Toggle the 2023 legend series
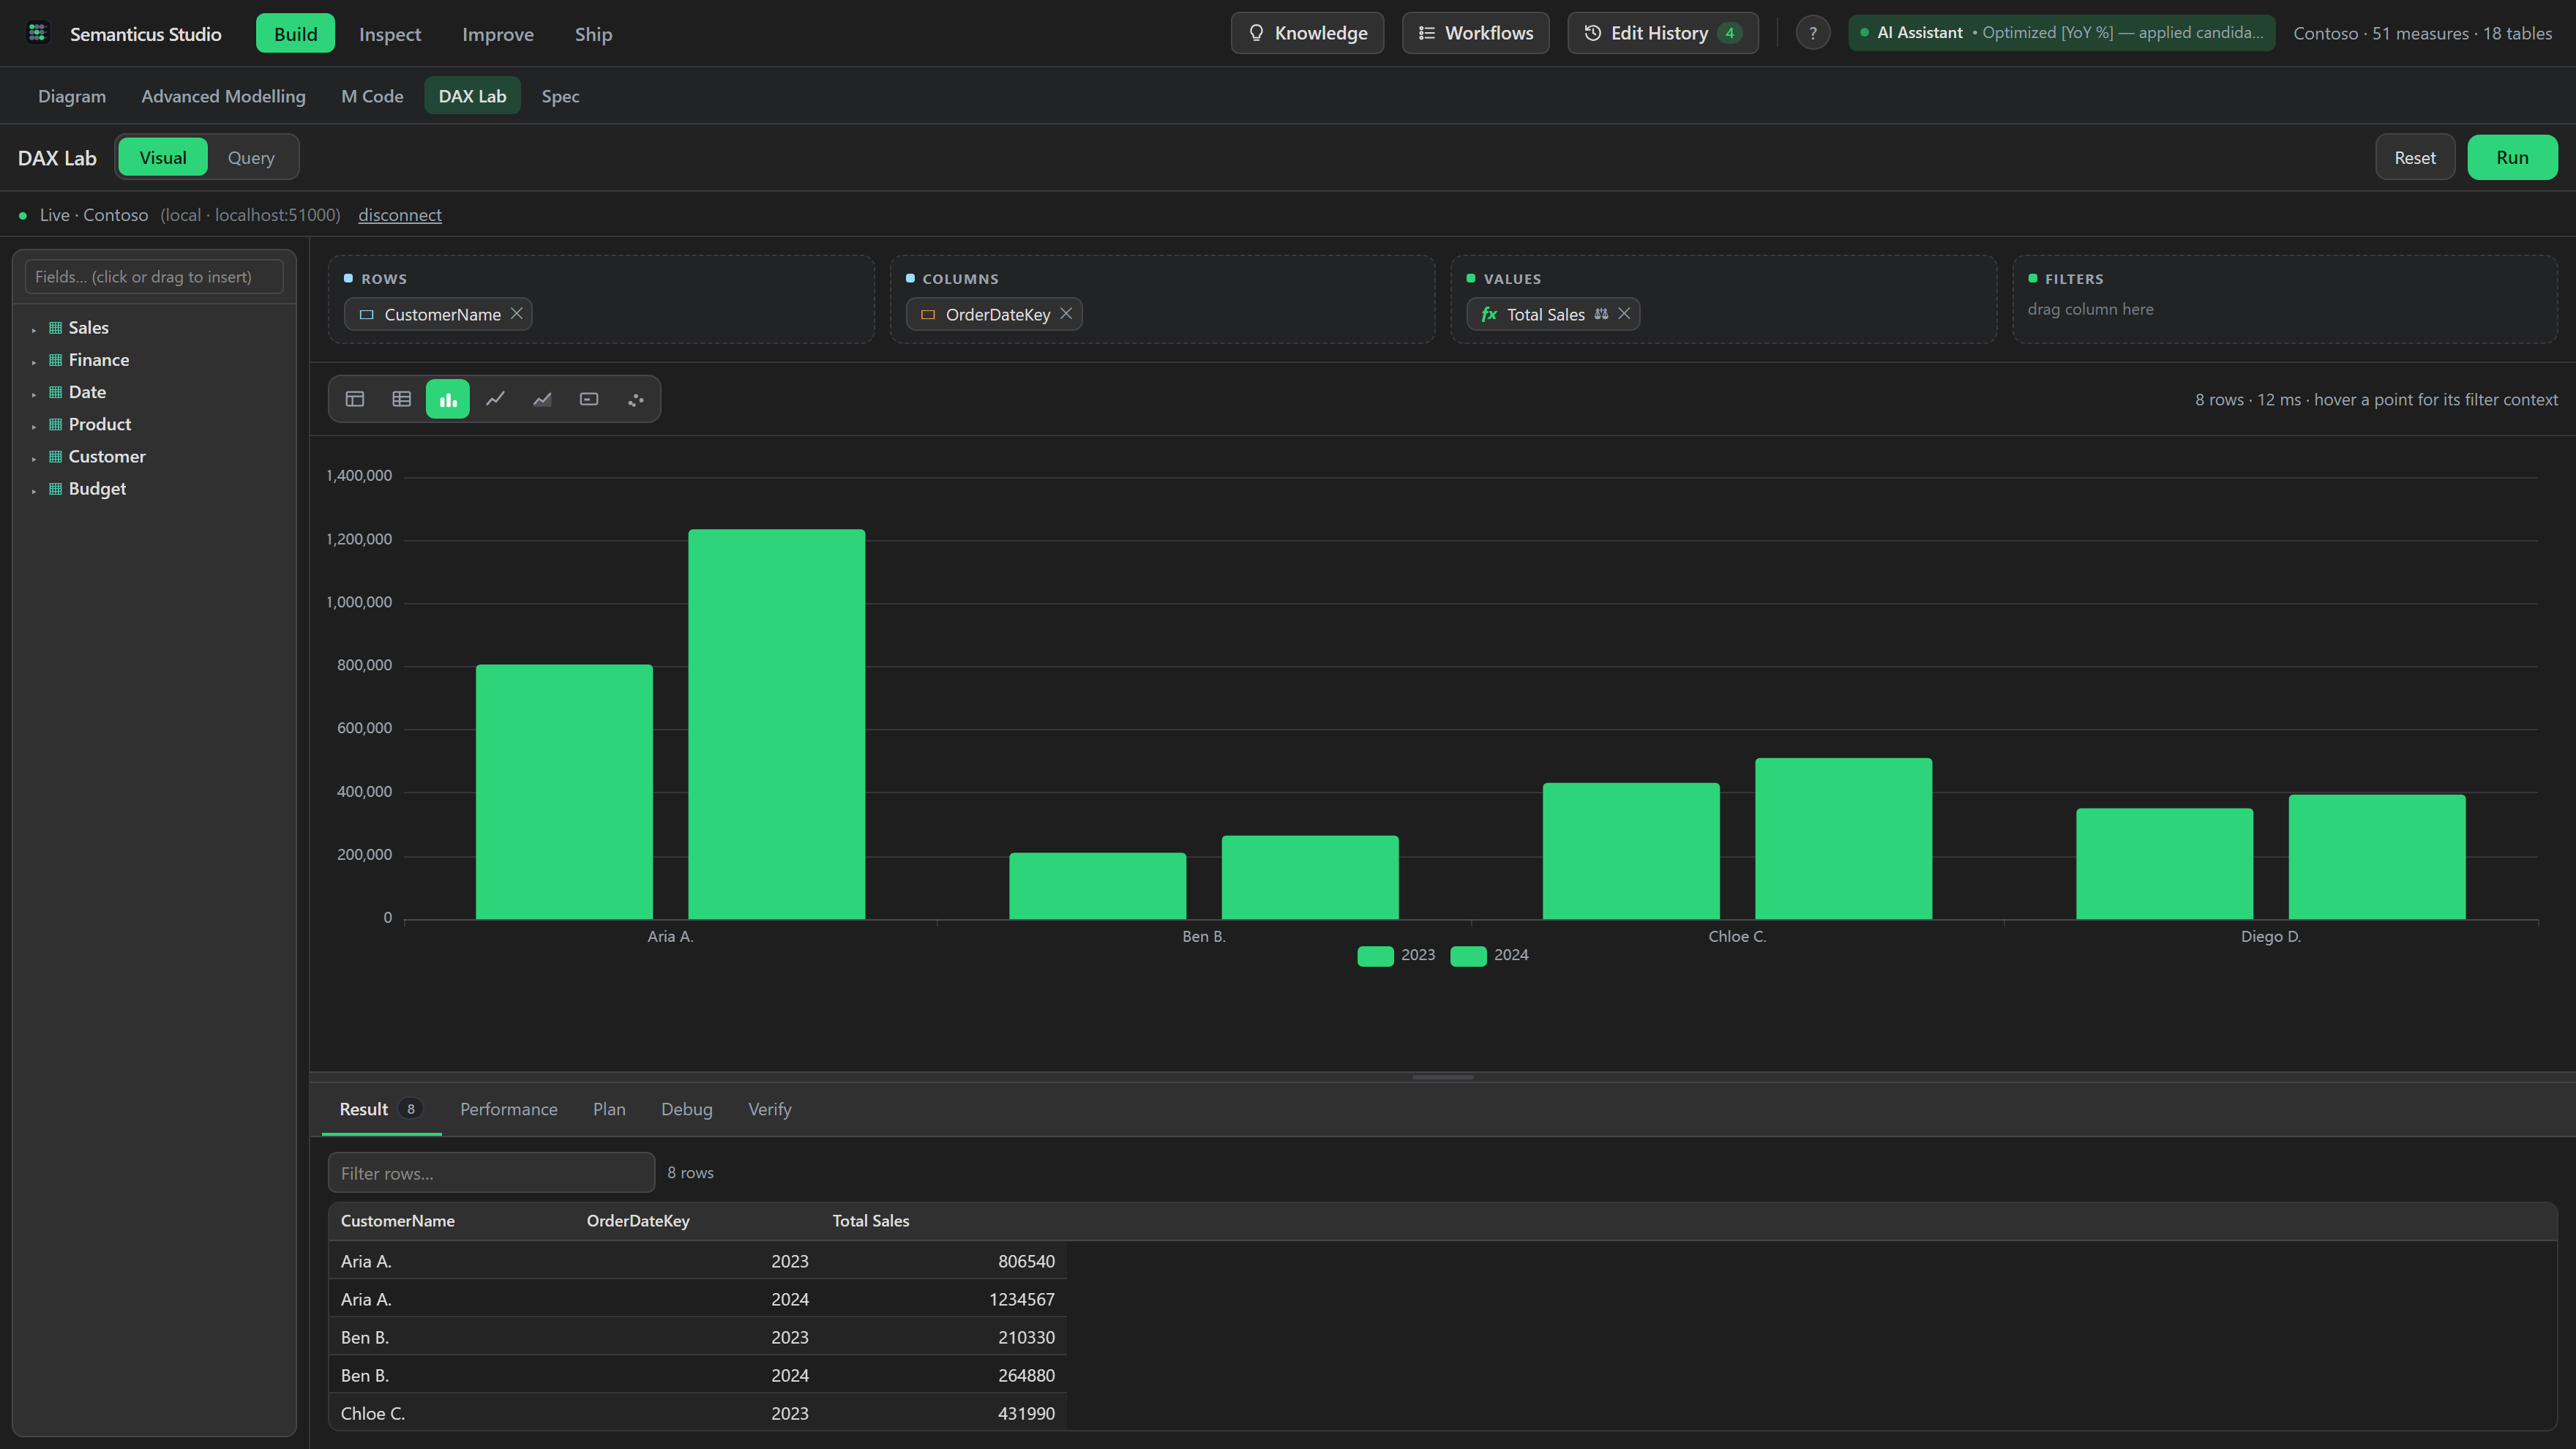 [1396, 955]
